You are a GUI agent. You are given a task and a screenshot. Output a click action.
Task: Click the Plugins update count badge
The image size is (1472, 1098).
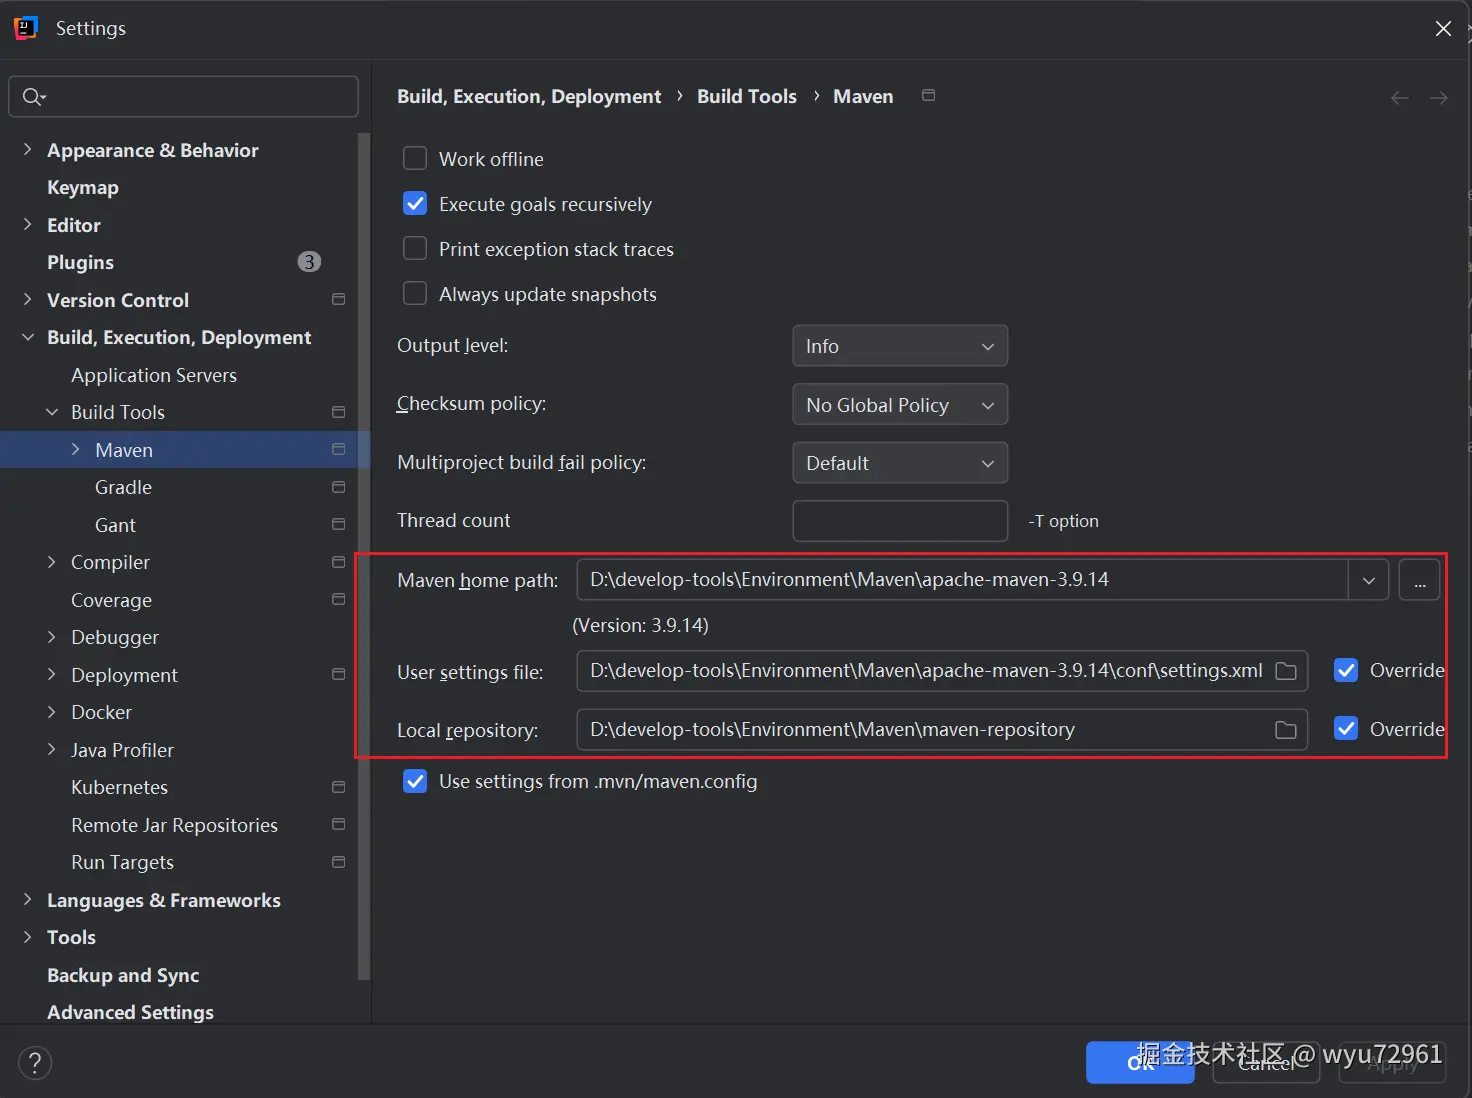(x=309, y=262)
